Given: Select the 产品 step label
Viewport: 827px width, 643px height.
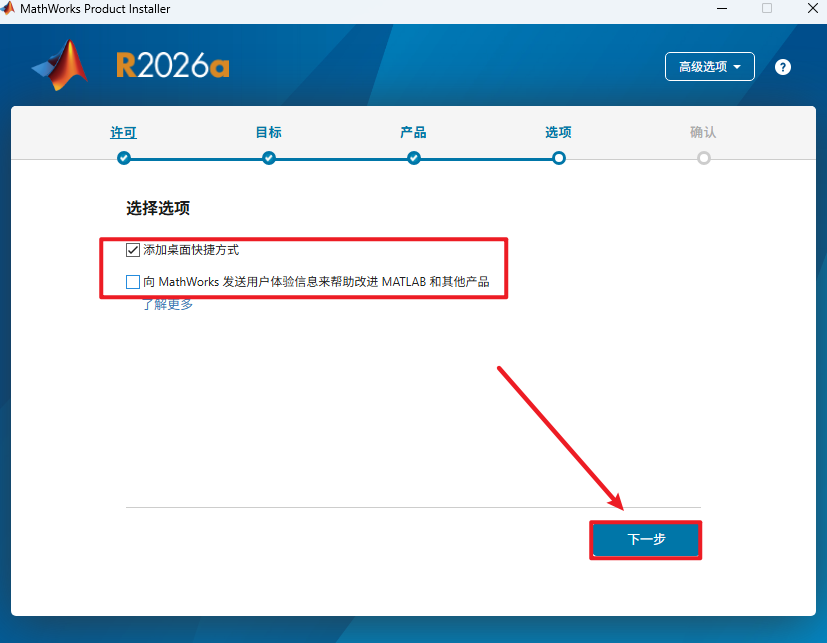Looking at the screenshot, I should 414,132.
